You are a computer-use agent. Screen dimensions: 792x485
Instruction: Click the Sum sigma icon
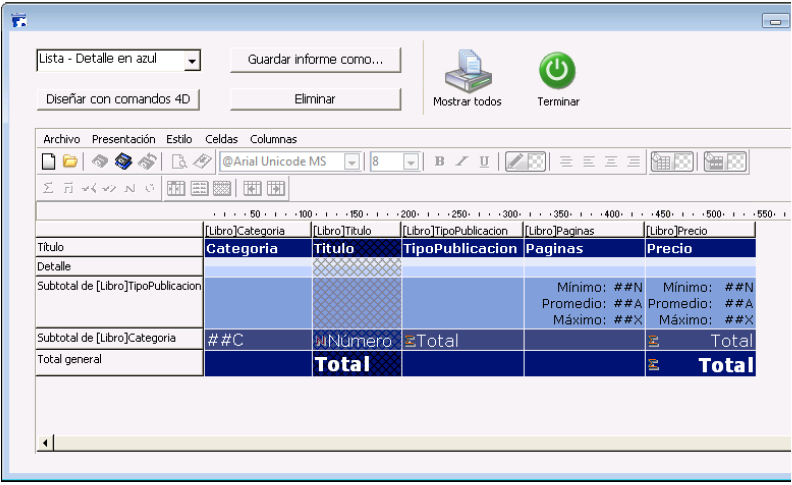click(x=48, y=188)
